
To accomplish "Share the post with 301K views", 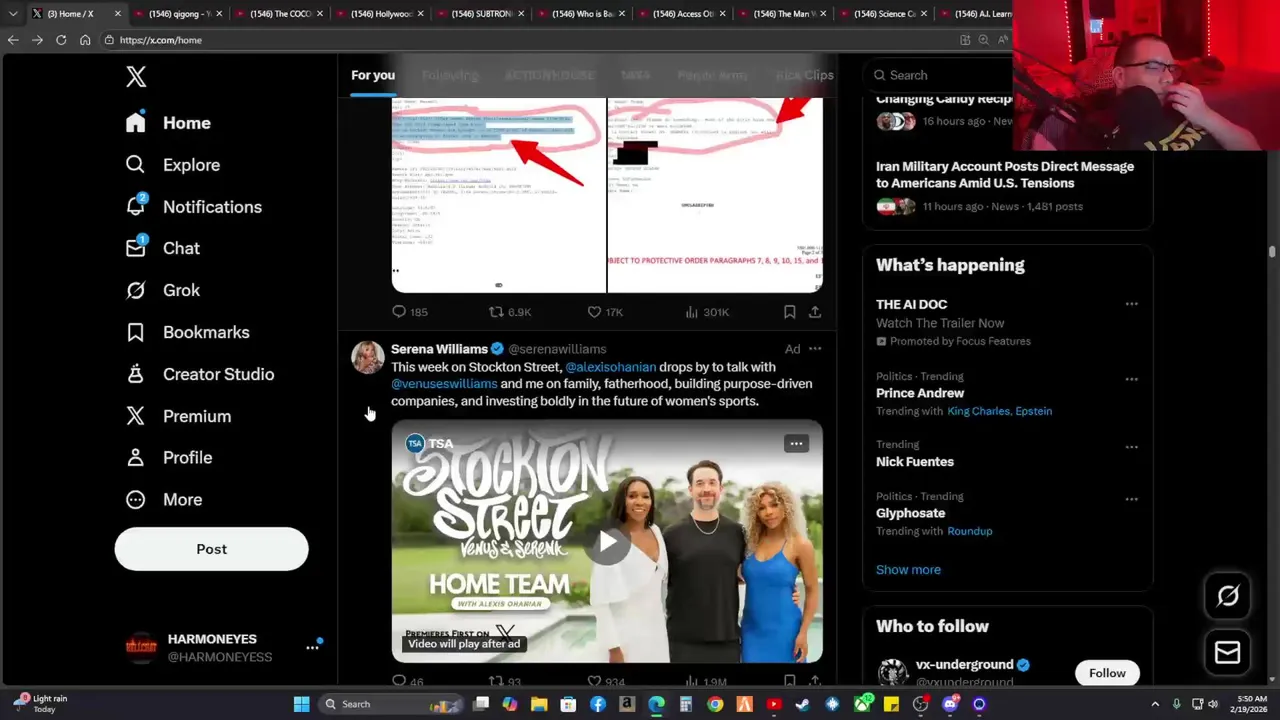I will pyautogui.click(x=815, y=312).
